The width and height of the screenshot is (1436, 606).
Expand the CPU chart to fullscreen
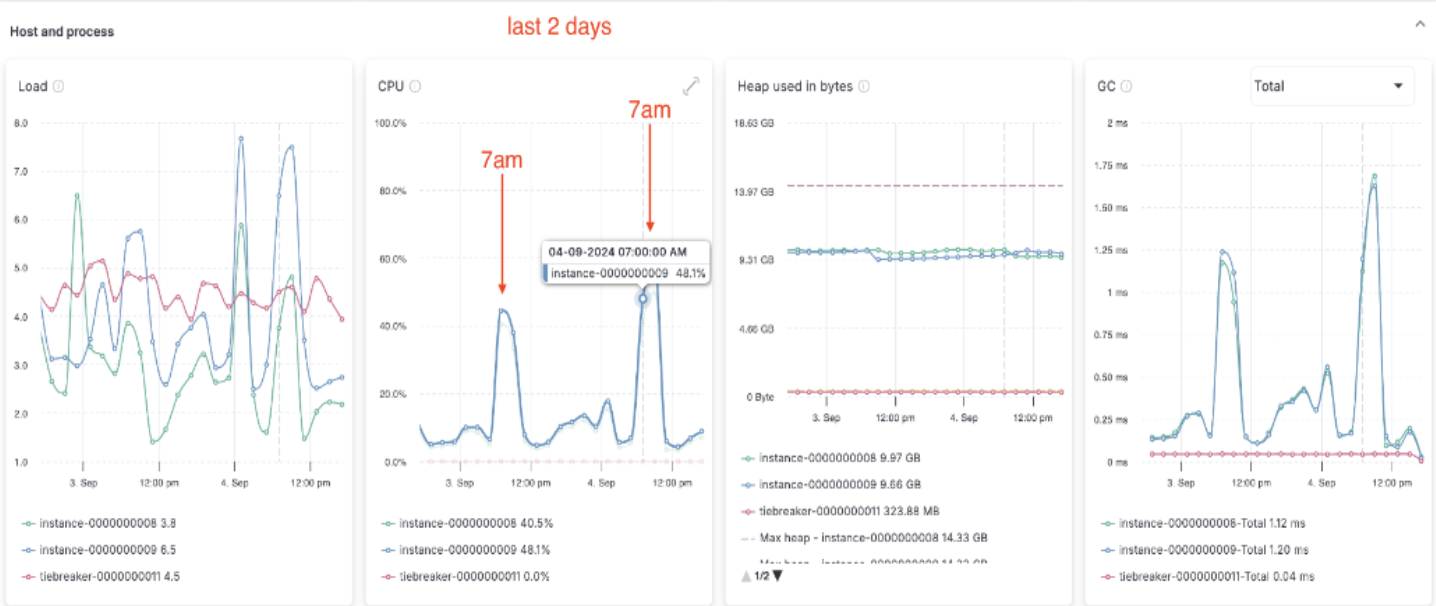click(x=691, y=86)
